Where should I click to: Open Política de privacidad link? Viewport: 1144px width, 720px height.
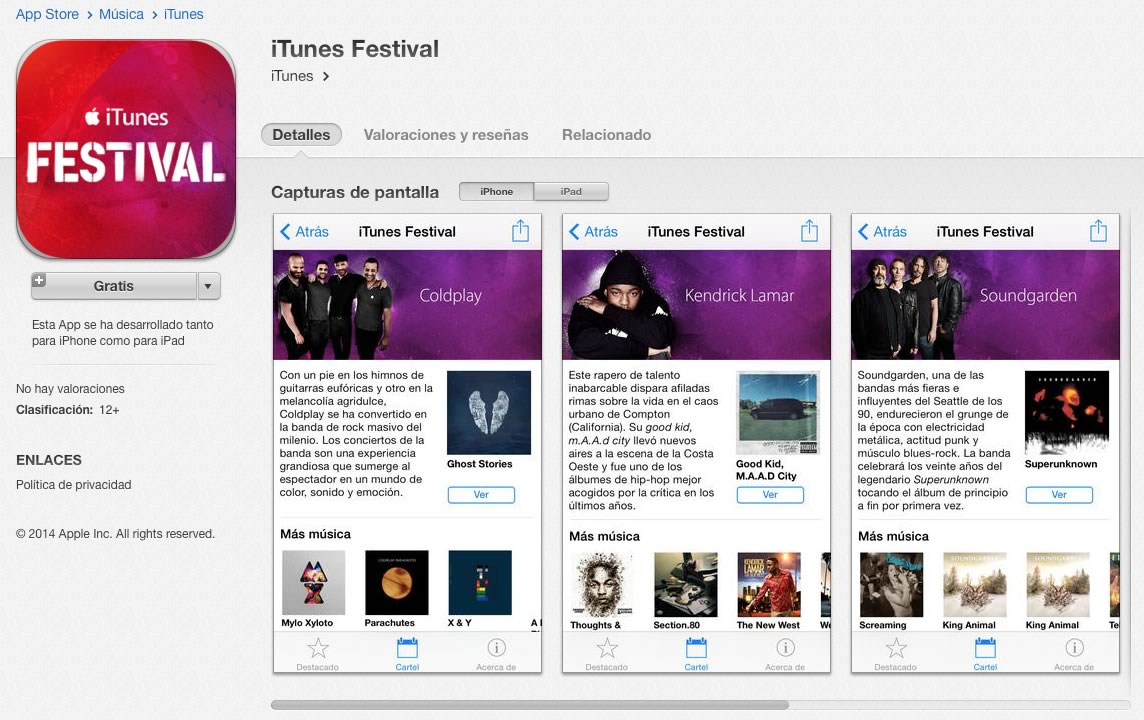click(x=74, y=484)
